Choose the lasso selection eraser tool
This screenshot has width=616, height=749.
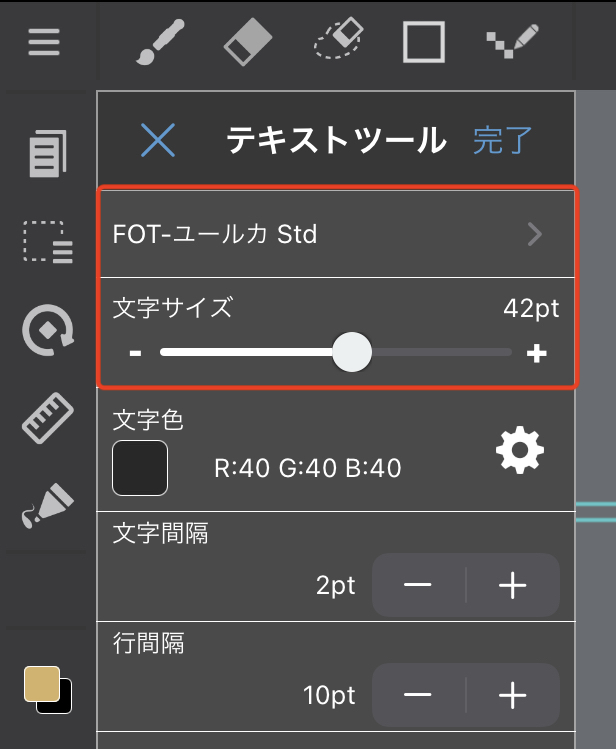[338, 42]
